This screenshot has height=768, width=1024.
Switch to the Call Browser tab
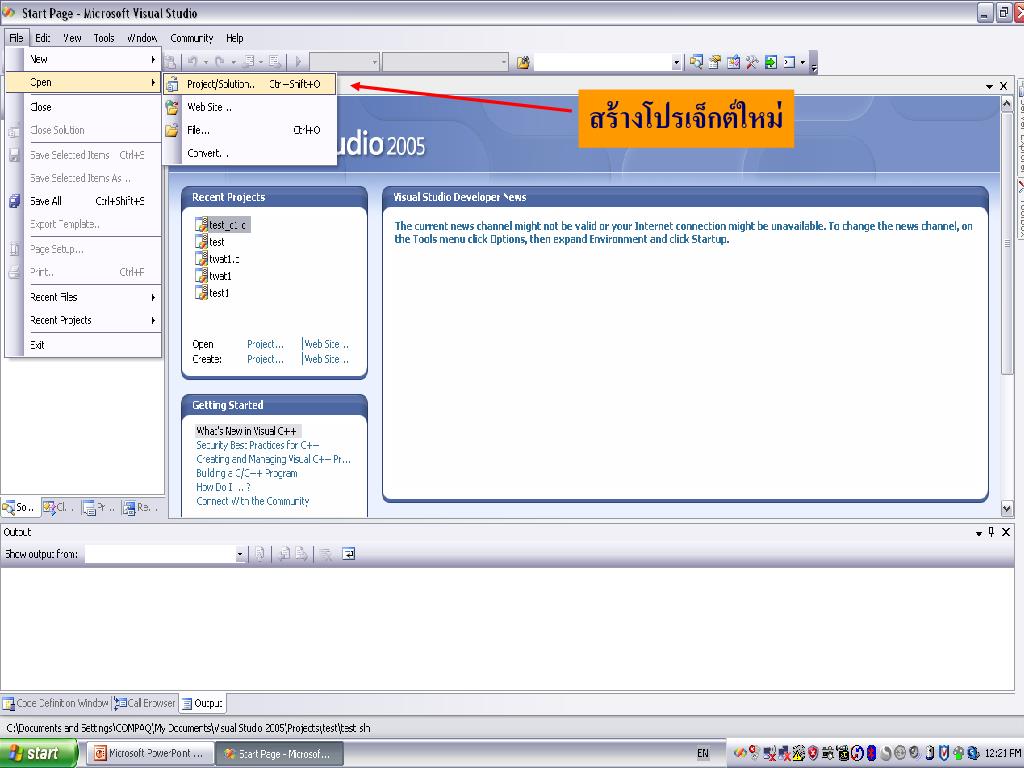coord(144,703)
